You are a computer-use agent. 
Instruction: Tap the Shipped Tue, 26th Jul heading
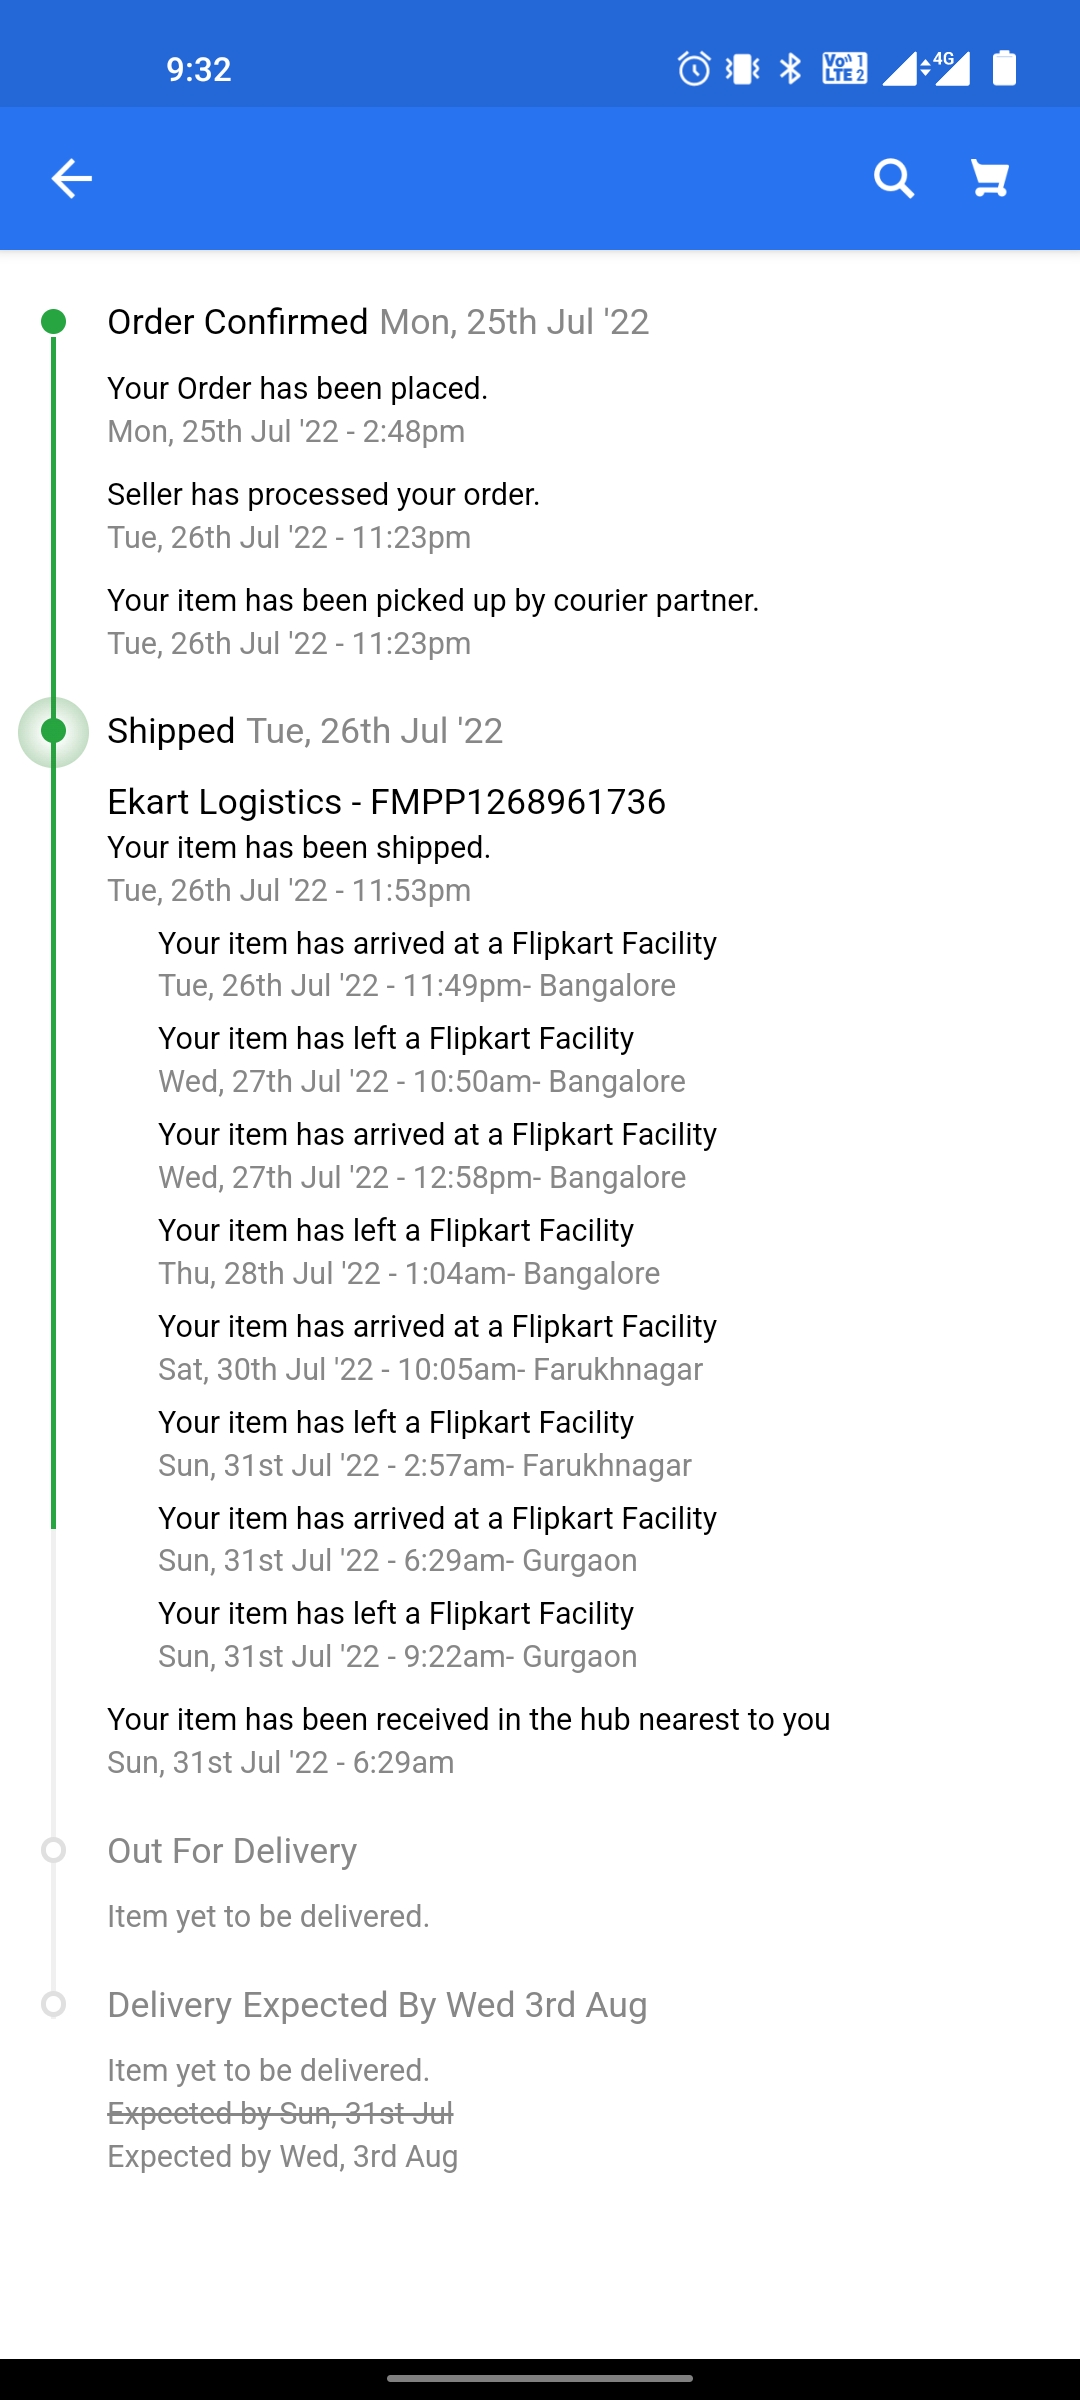pos(305,731)
